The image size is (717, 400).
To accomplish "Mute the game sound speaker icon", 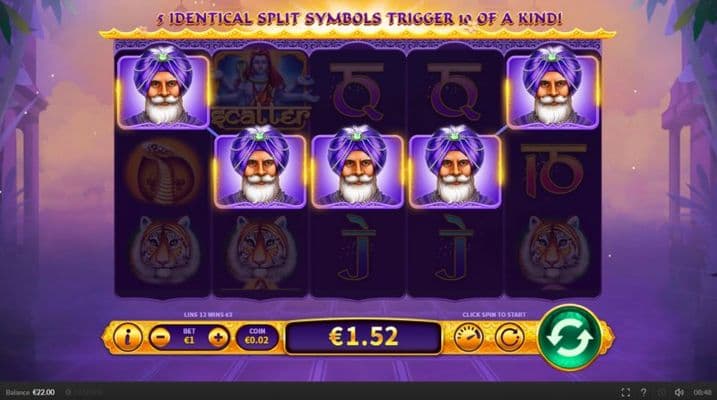I will pyautogui.click(x=679, y=392).
